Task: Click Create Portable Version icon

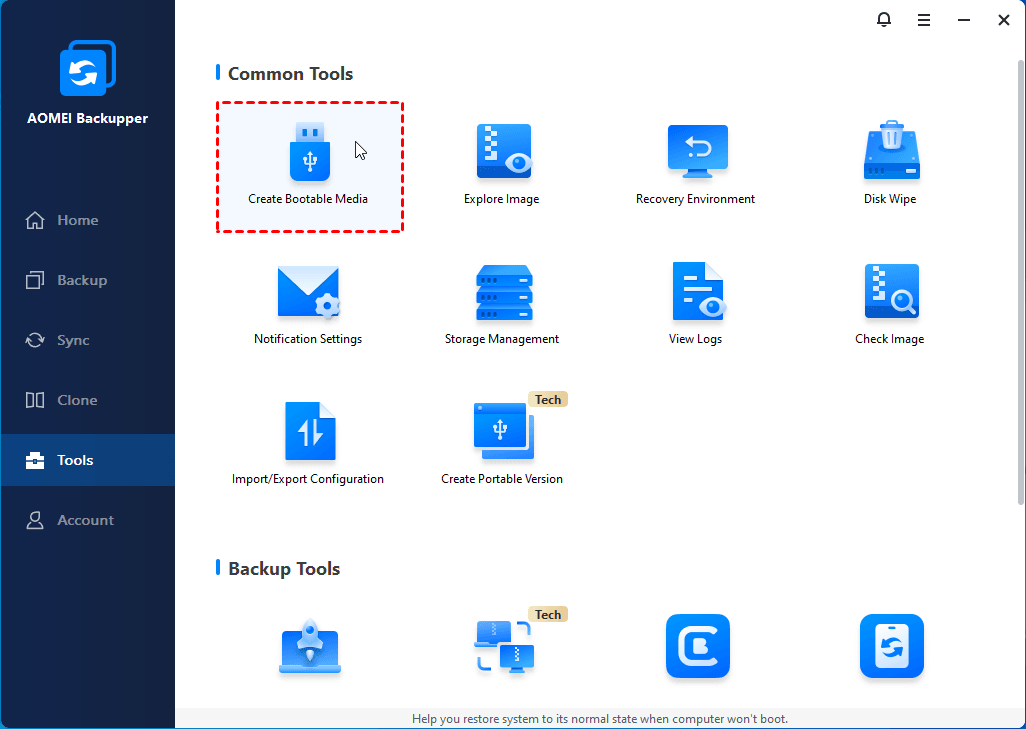Action: coord(502,432)
